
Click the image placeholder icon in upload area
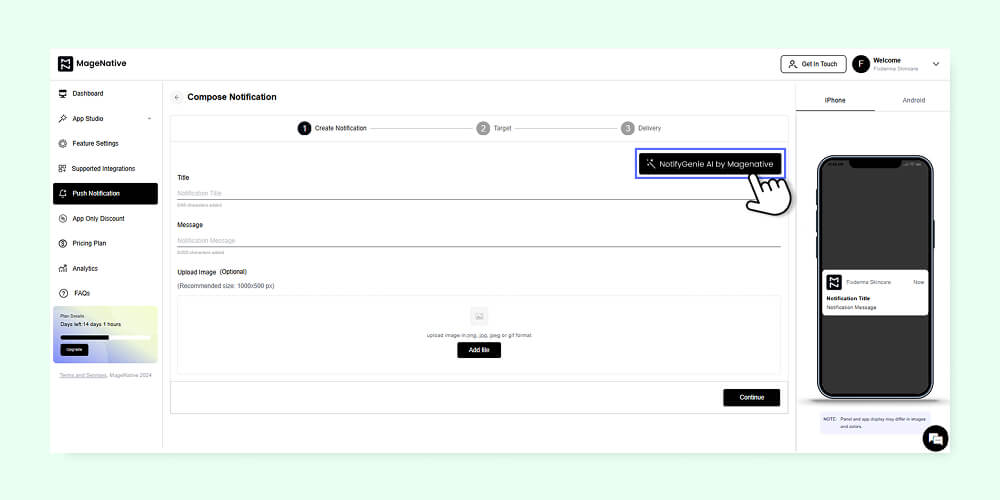click(479, 316)
